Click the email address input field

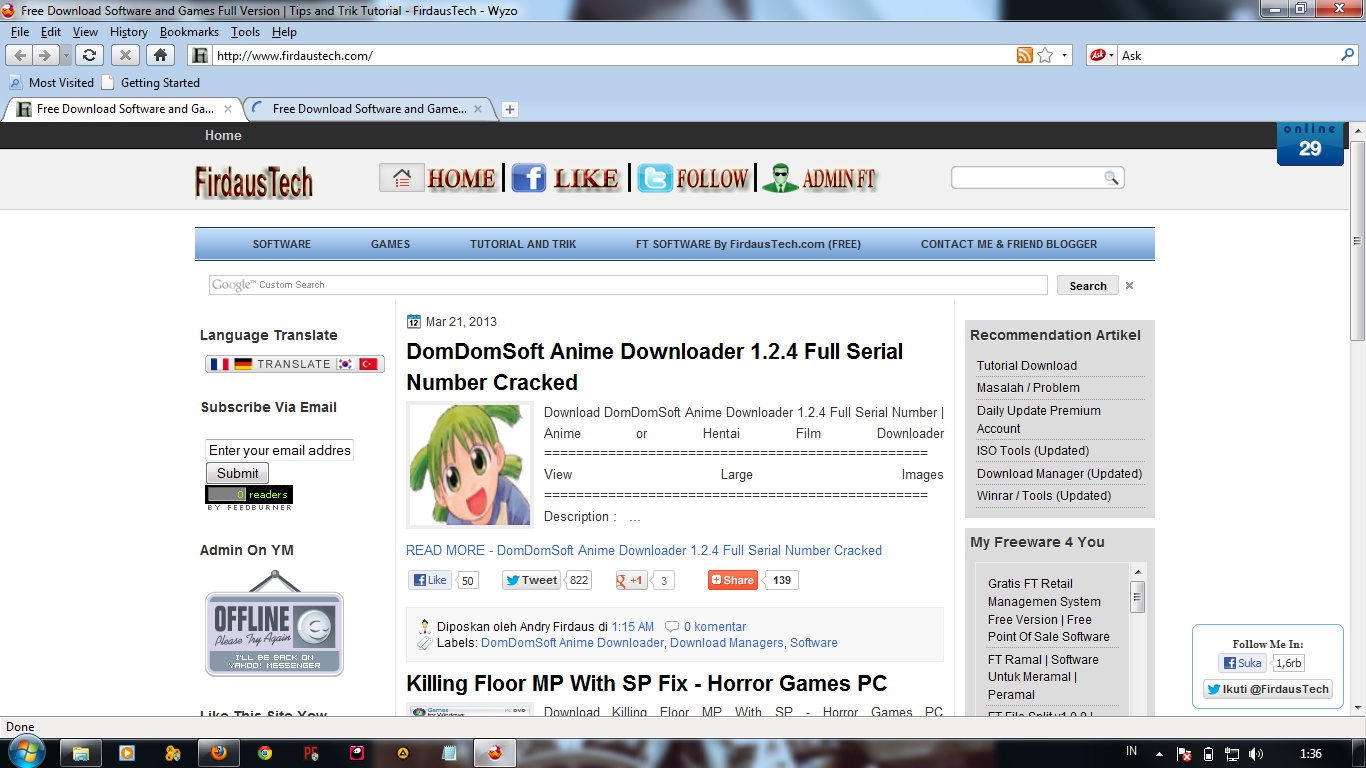click(x=278, y=450)
